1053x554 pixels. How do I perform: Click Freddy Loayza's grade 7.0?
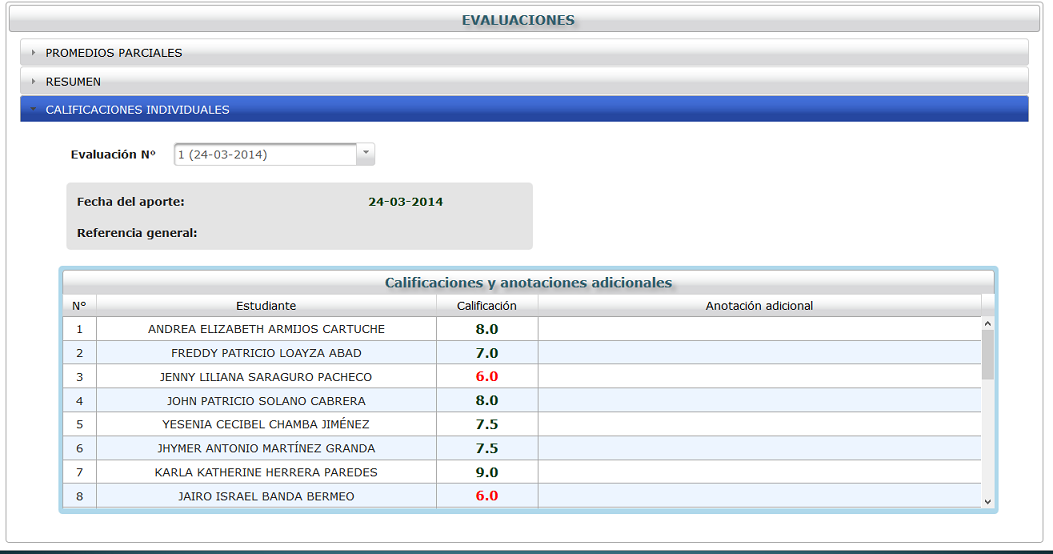[487, 353]
